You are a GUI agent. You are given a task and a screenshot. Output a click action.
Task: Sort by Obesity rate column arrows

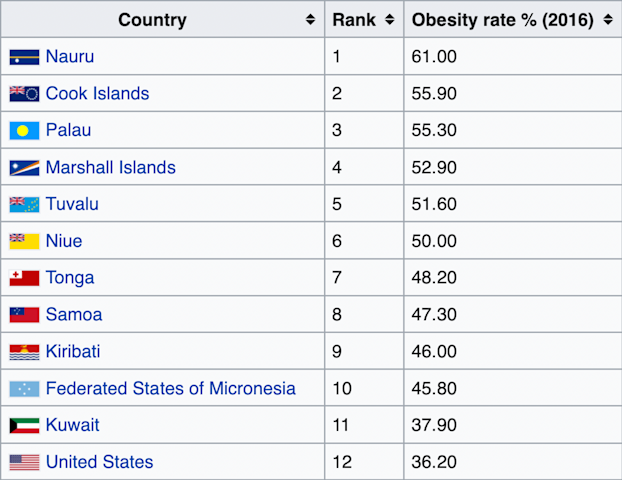tap(608, 19)
